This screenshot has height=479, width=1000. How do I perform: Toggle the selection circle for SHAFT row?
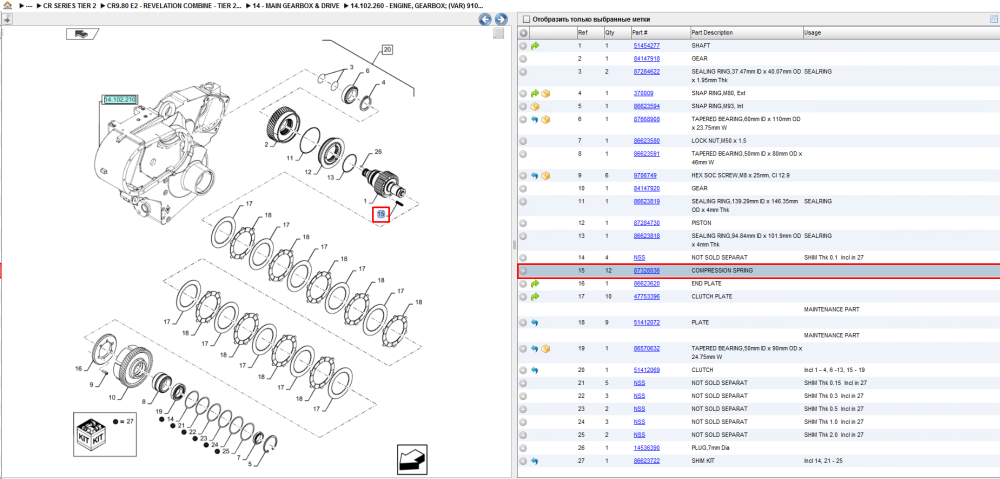coord(523,46)
